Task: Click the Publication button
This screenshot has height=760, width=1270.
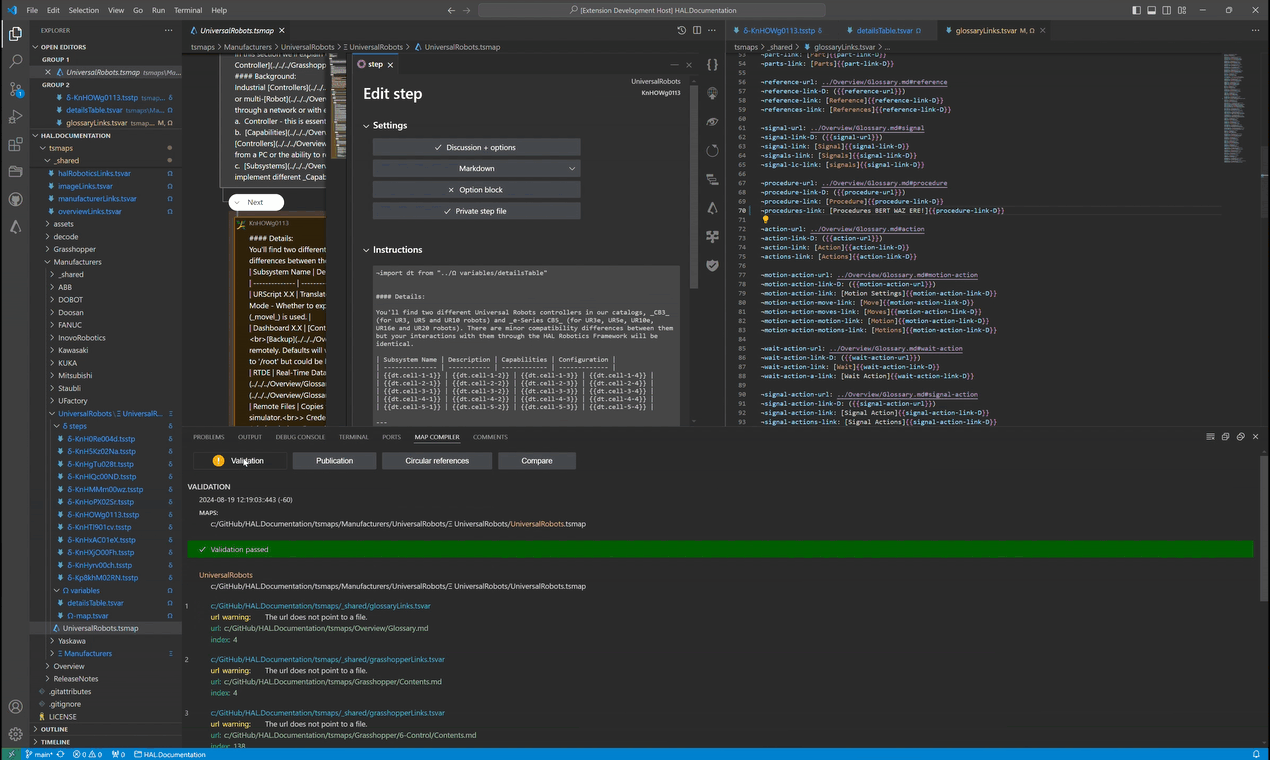Action: coord(334,461)
